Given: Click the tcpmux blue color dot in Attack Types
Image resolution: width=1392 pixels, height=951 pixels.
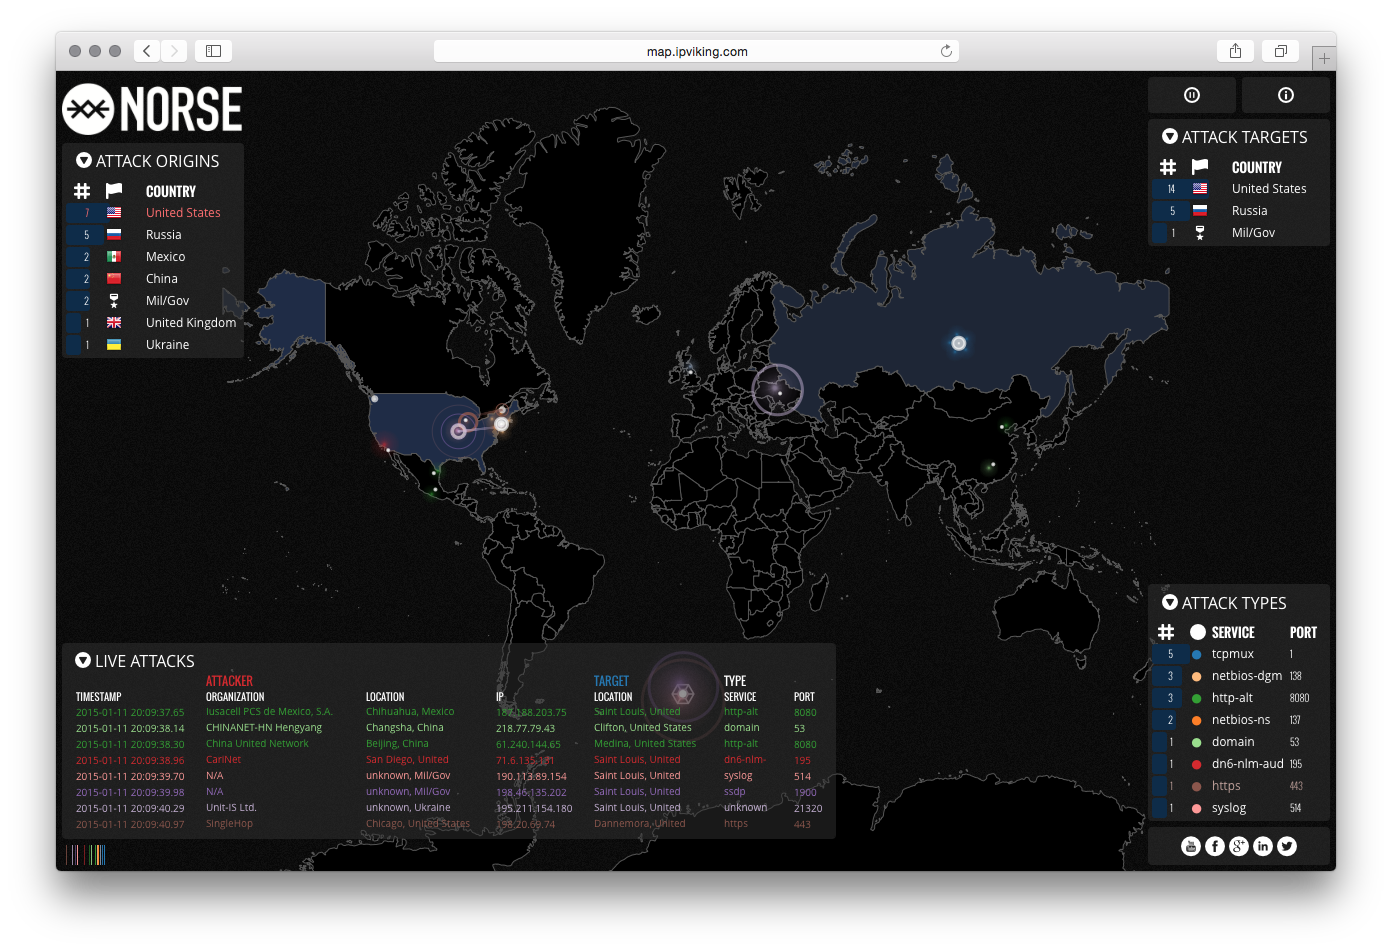Looking at the screenshot, I should coord(1196,654).
